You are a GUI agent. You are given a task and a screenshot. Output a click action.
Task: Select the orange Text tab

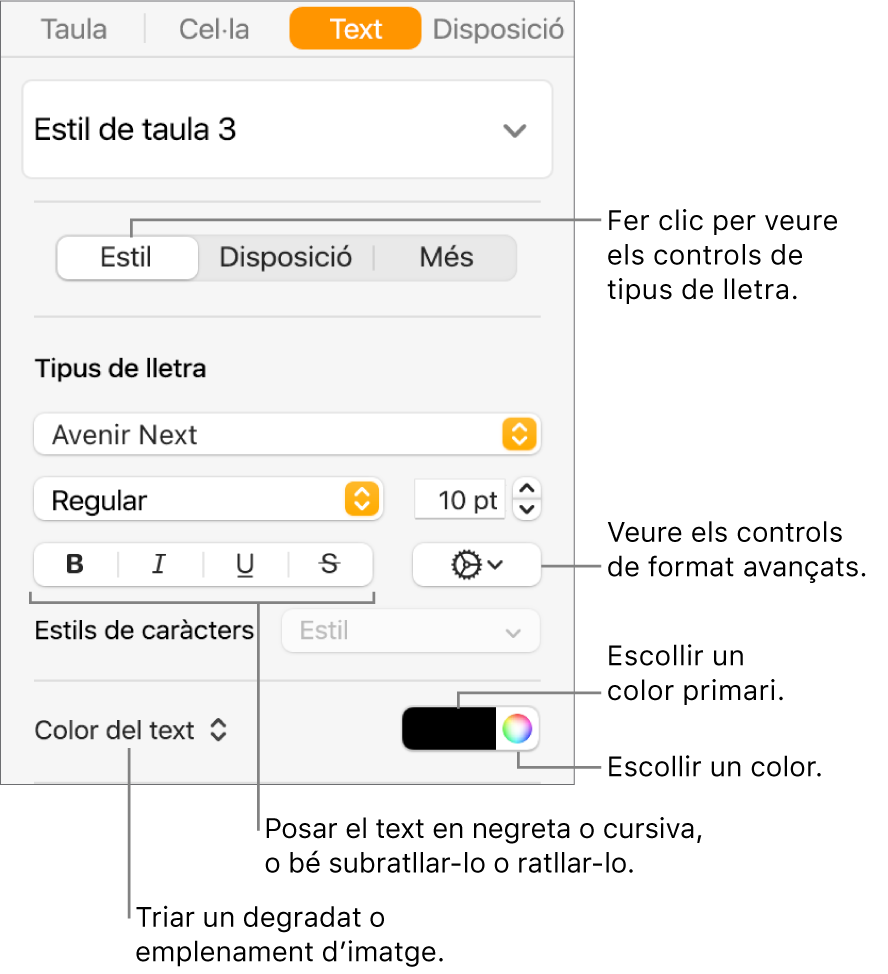point(355,29)
